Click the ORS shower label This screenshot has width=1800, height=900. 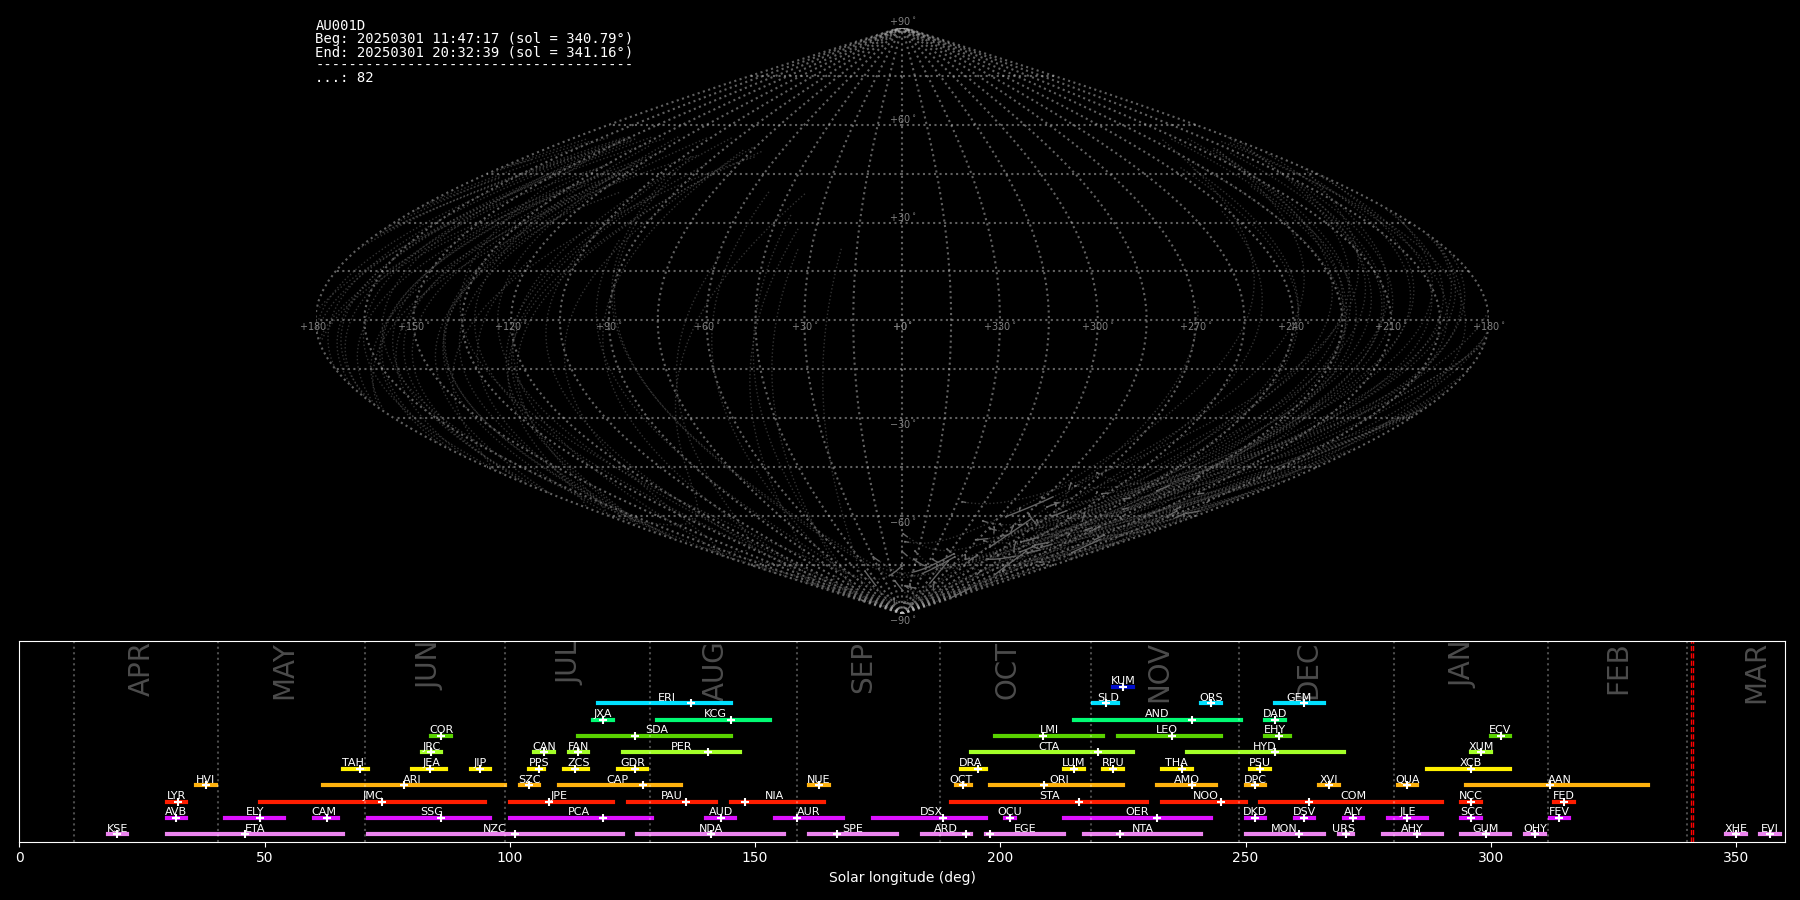(1210, 698)
